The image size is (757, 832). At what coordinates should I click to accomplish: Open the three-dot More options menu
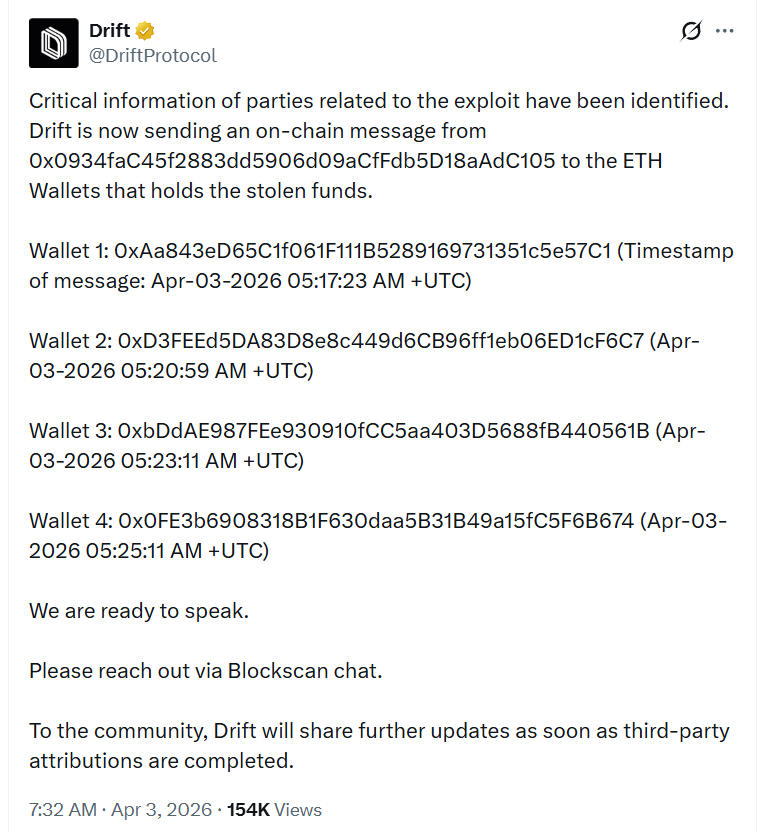727,32
